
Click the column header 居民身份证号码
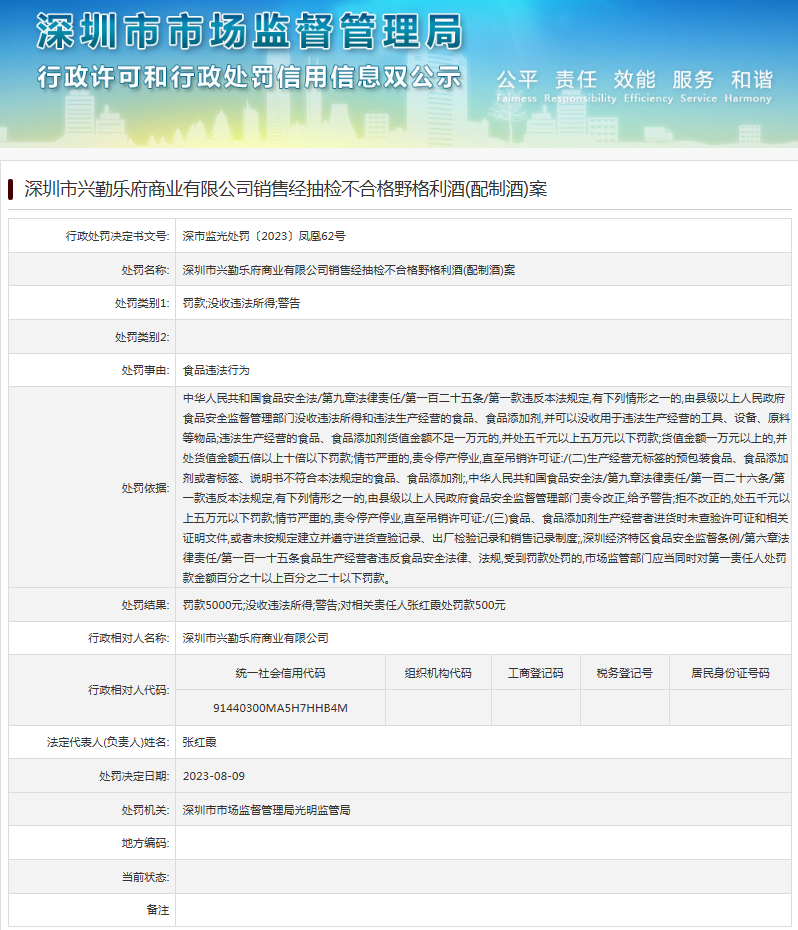coord(730,673)
